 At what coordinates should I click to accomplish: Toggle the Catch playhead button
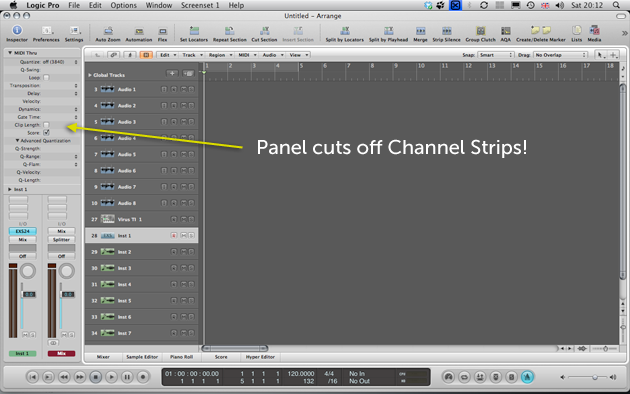[x=130, y=55]
